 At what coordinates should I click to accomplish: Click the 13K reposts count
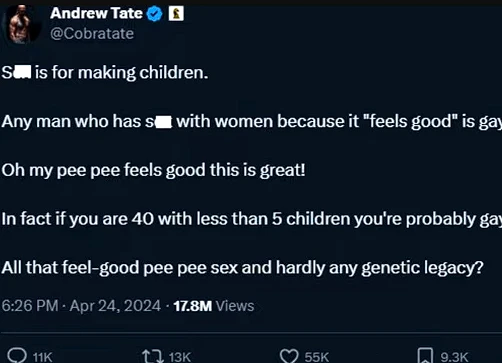point(180,357)
